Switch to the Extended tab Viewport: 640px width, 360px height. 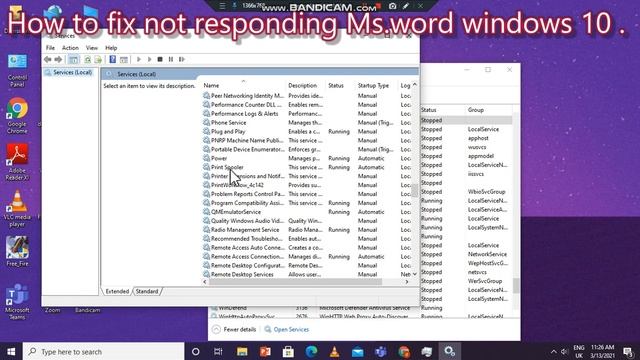pyautogui.click(x=117, y=291)
